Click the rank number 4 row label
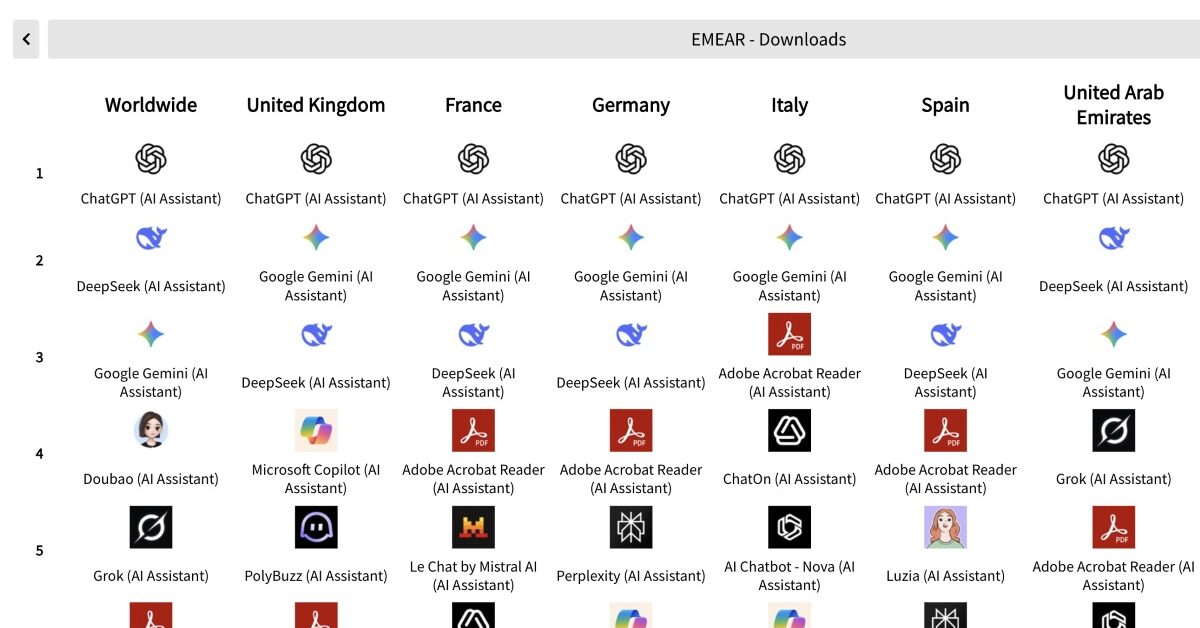 [x=40, y=453]
